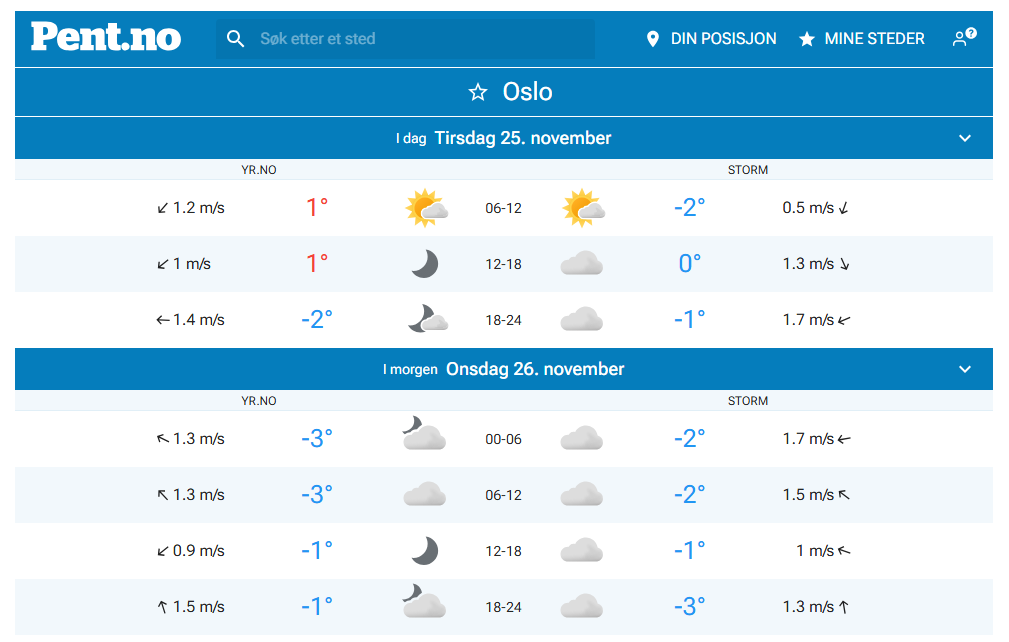This screenshot has width=1009, height=642.
Task: Toggle Oslo favorite star
Action: [478, 92]
